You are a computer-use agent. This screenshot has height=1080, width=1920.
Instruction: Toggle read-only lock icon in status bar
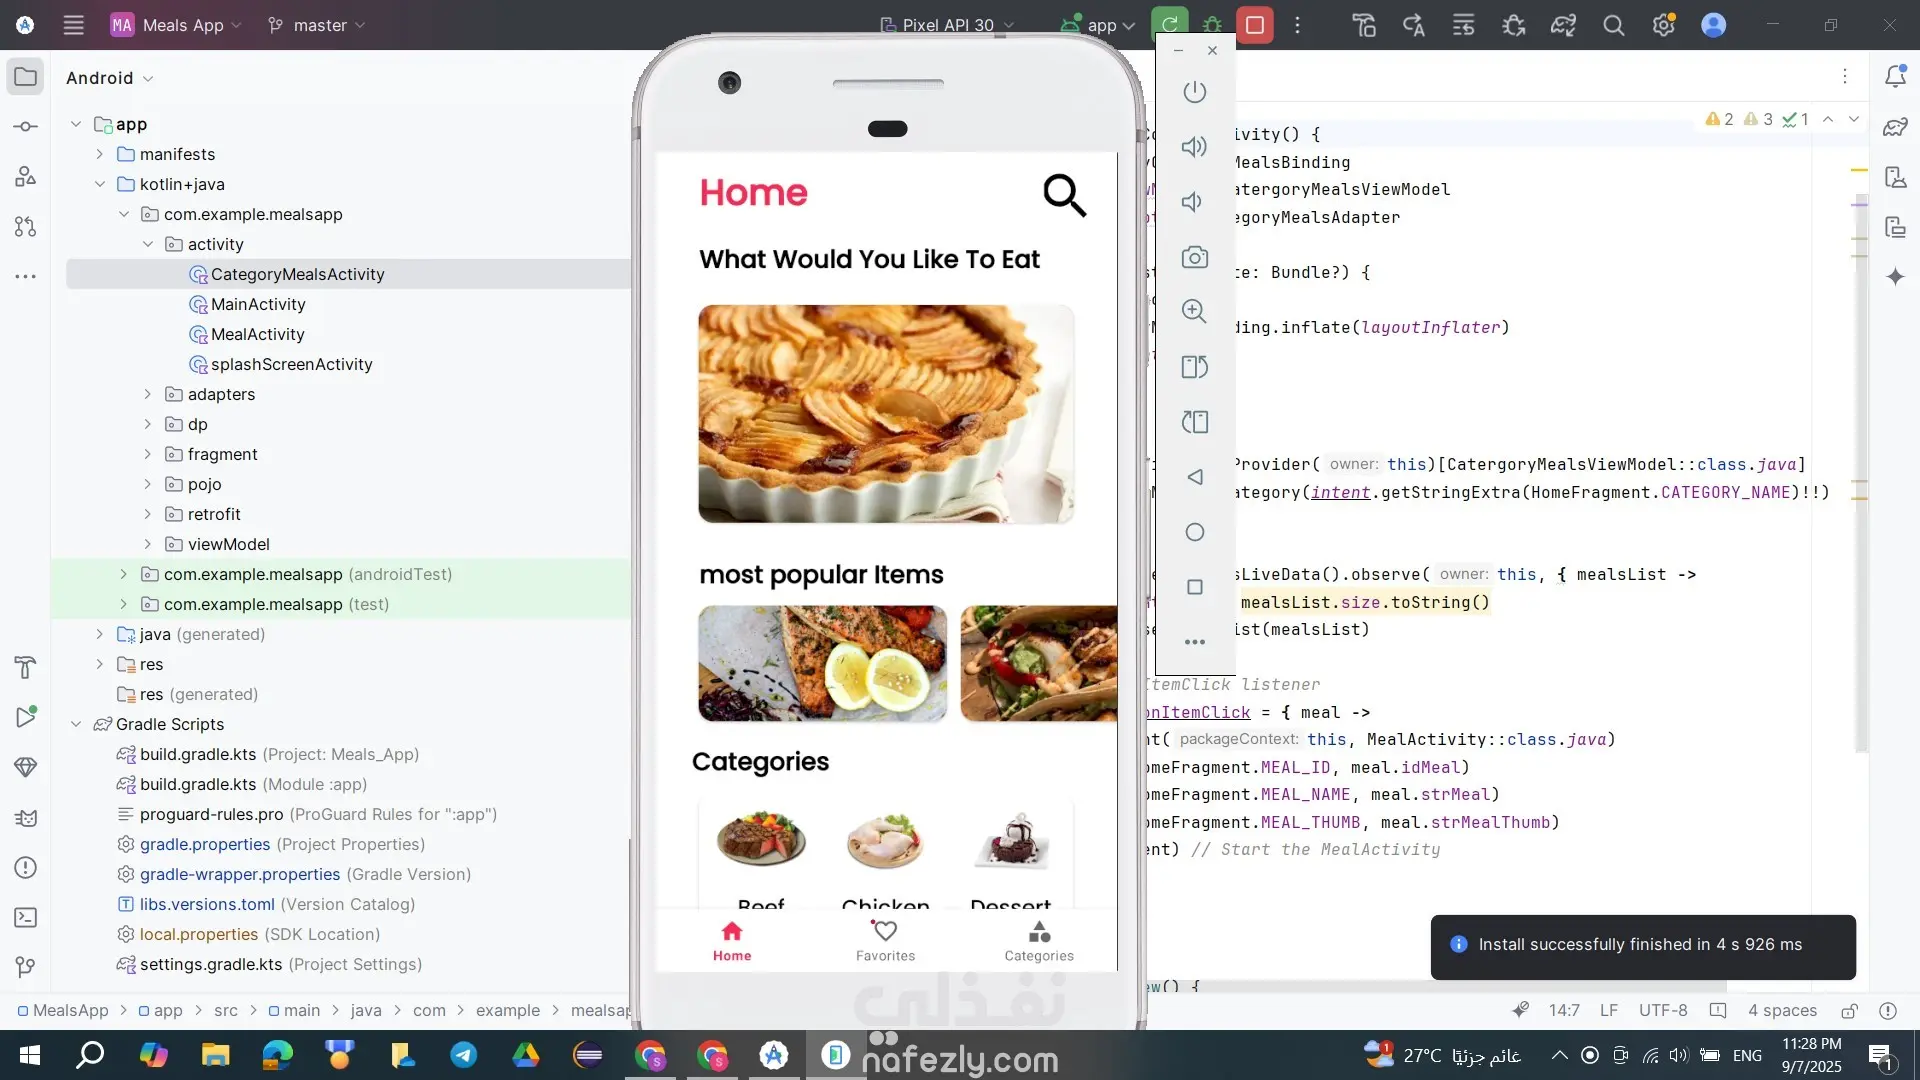coord(1849,1011)
